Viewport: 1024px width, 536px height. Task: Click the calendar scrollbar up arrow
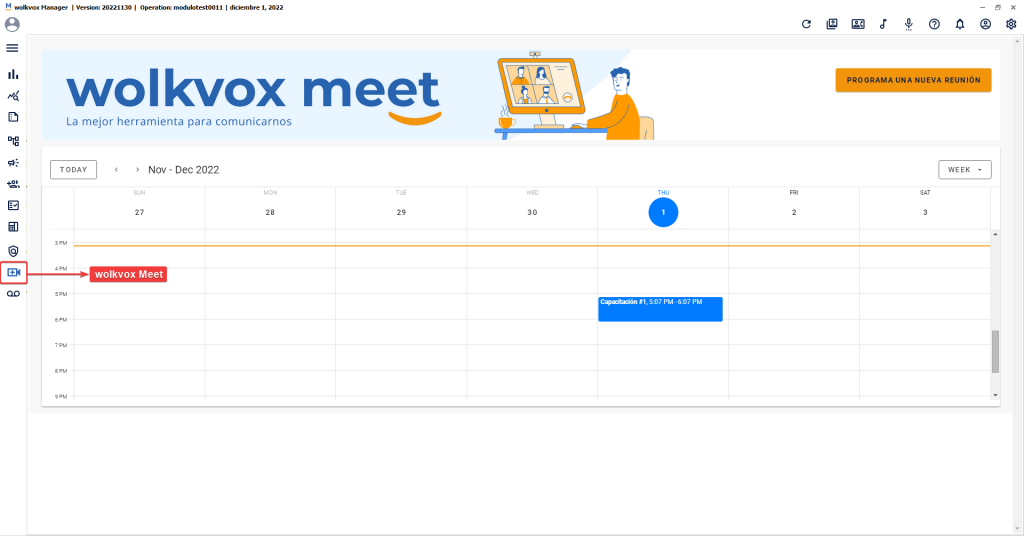click(995, 234)
